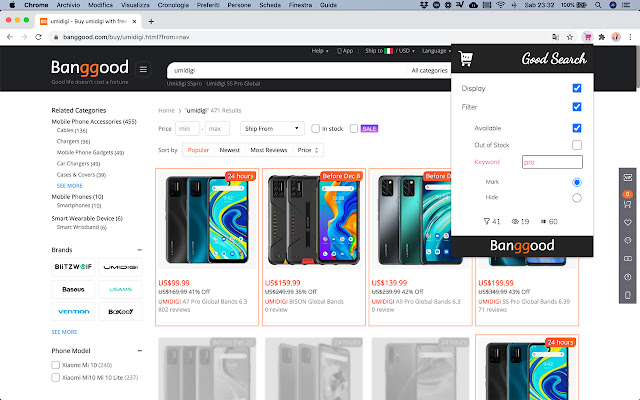Click the min price input field
This screenshot has height=400, width=640.
pyautogui.click(x=187, y=129)
